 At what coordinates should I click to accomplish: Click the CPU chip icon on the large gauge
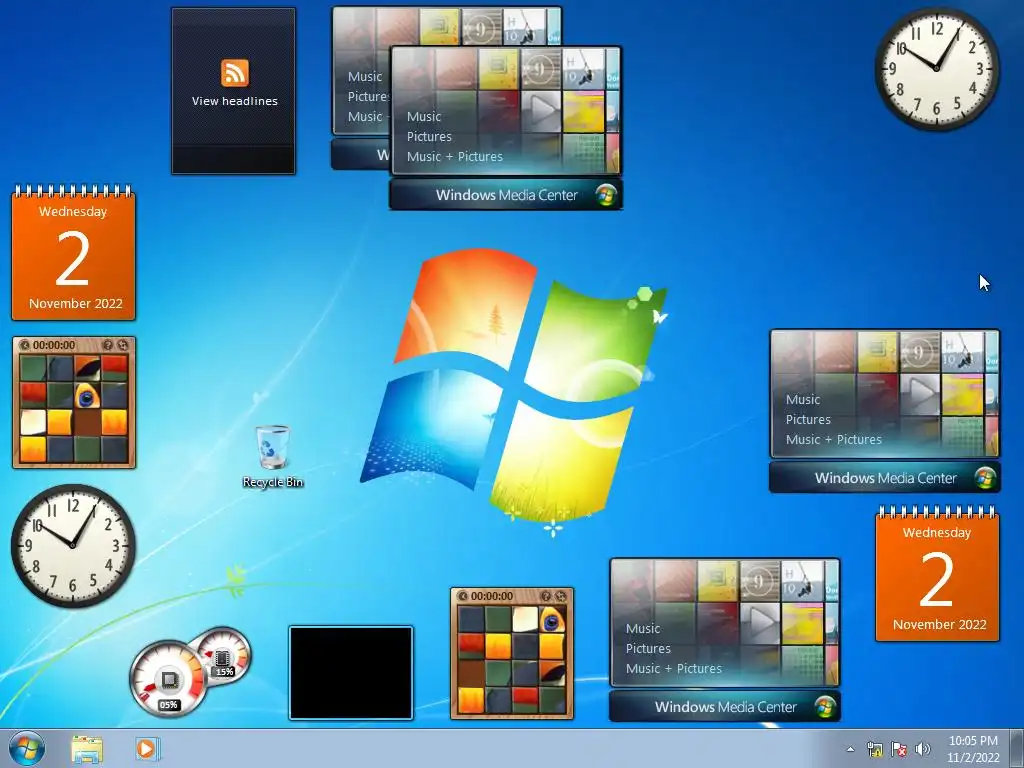(x=168, y=680)
